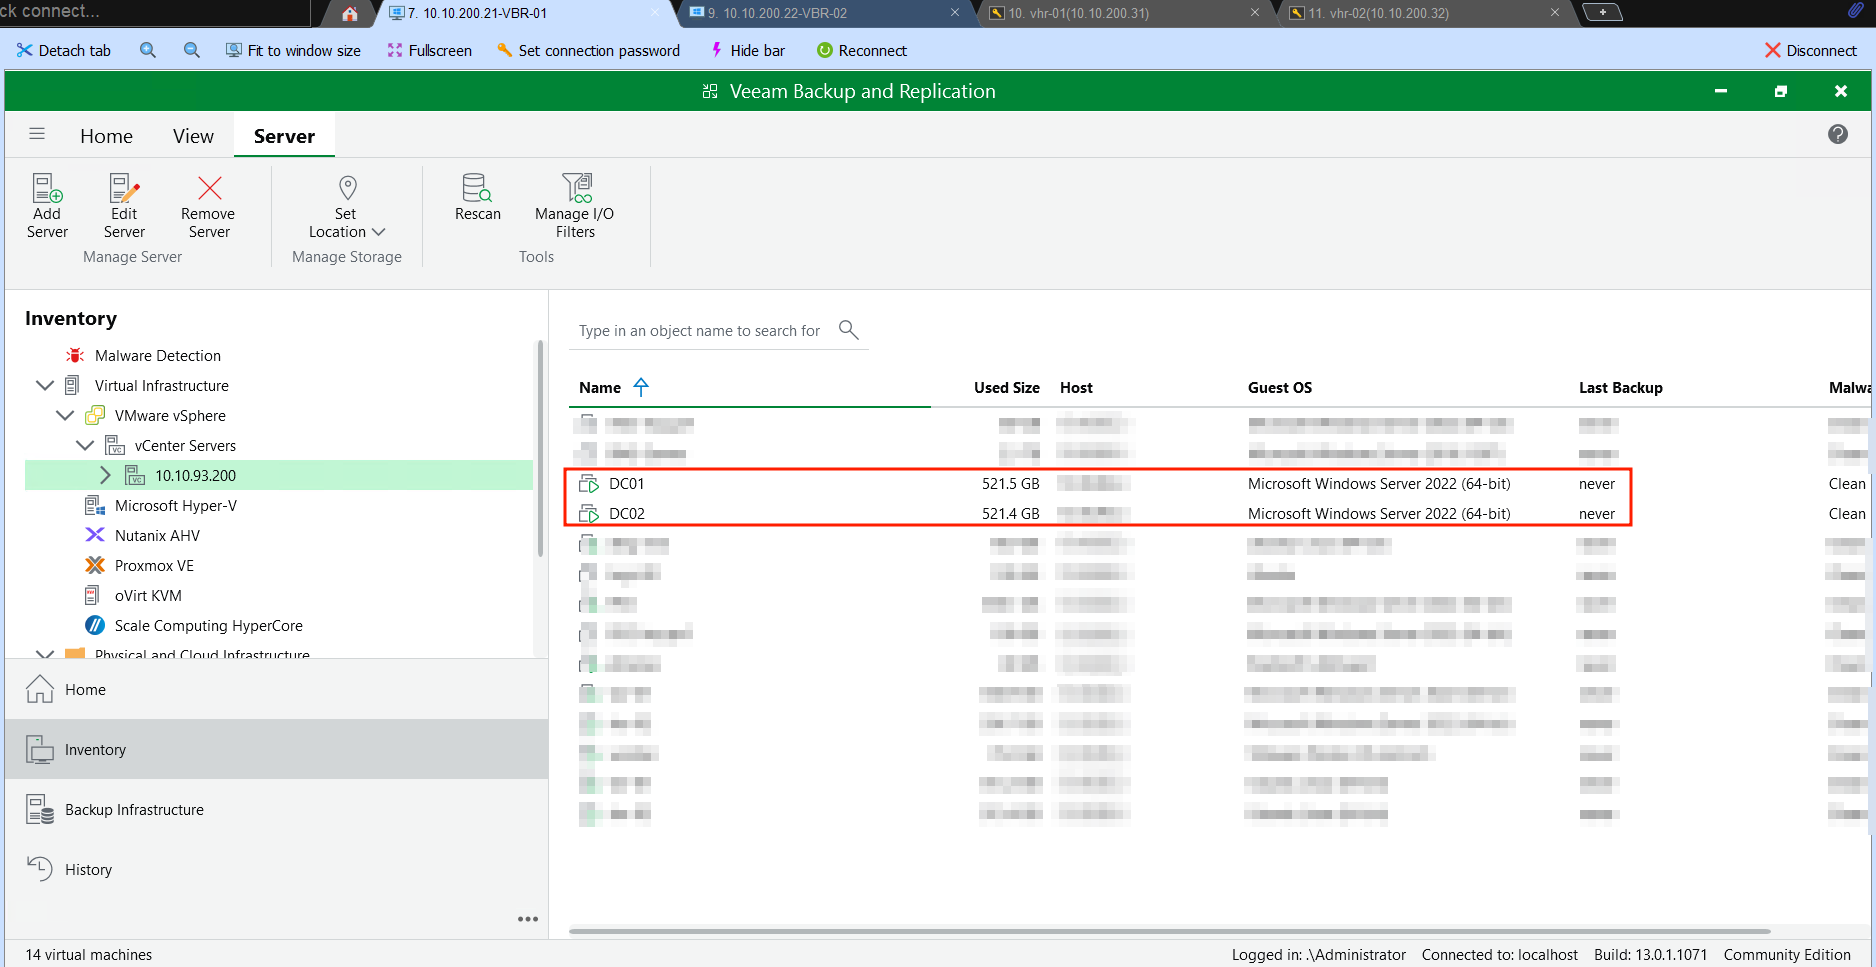Expand the 10.10.93.200 vCenter node
This screenshot has height=967, width=1876.
105,475
